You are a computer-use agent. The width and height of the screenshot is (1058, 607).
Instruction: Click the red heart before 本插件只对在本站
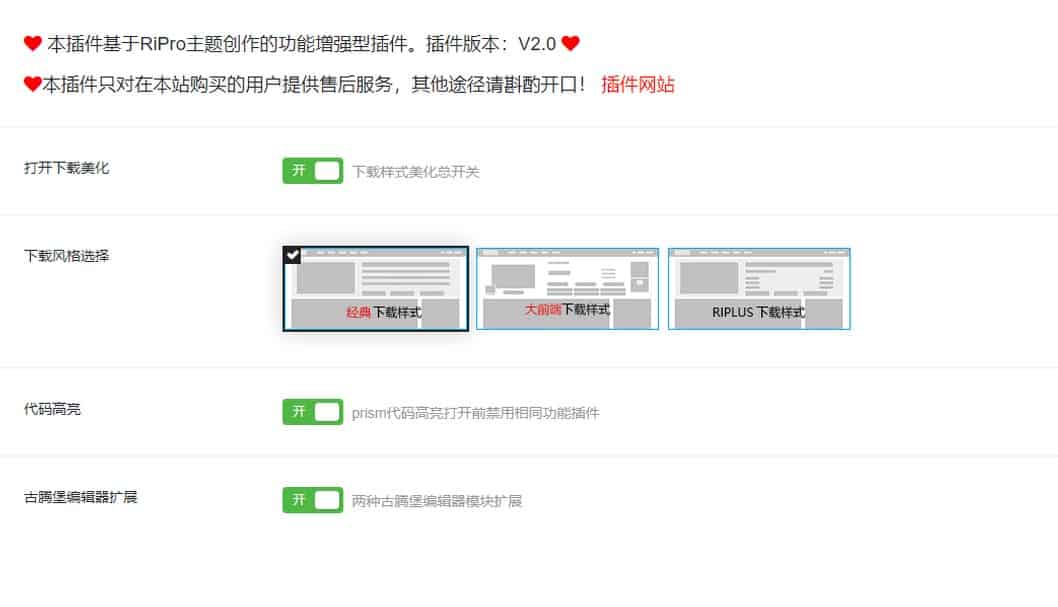(x=32, y=84)
